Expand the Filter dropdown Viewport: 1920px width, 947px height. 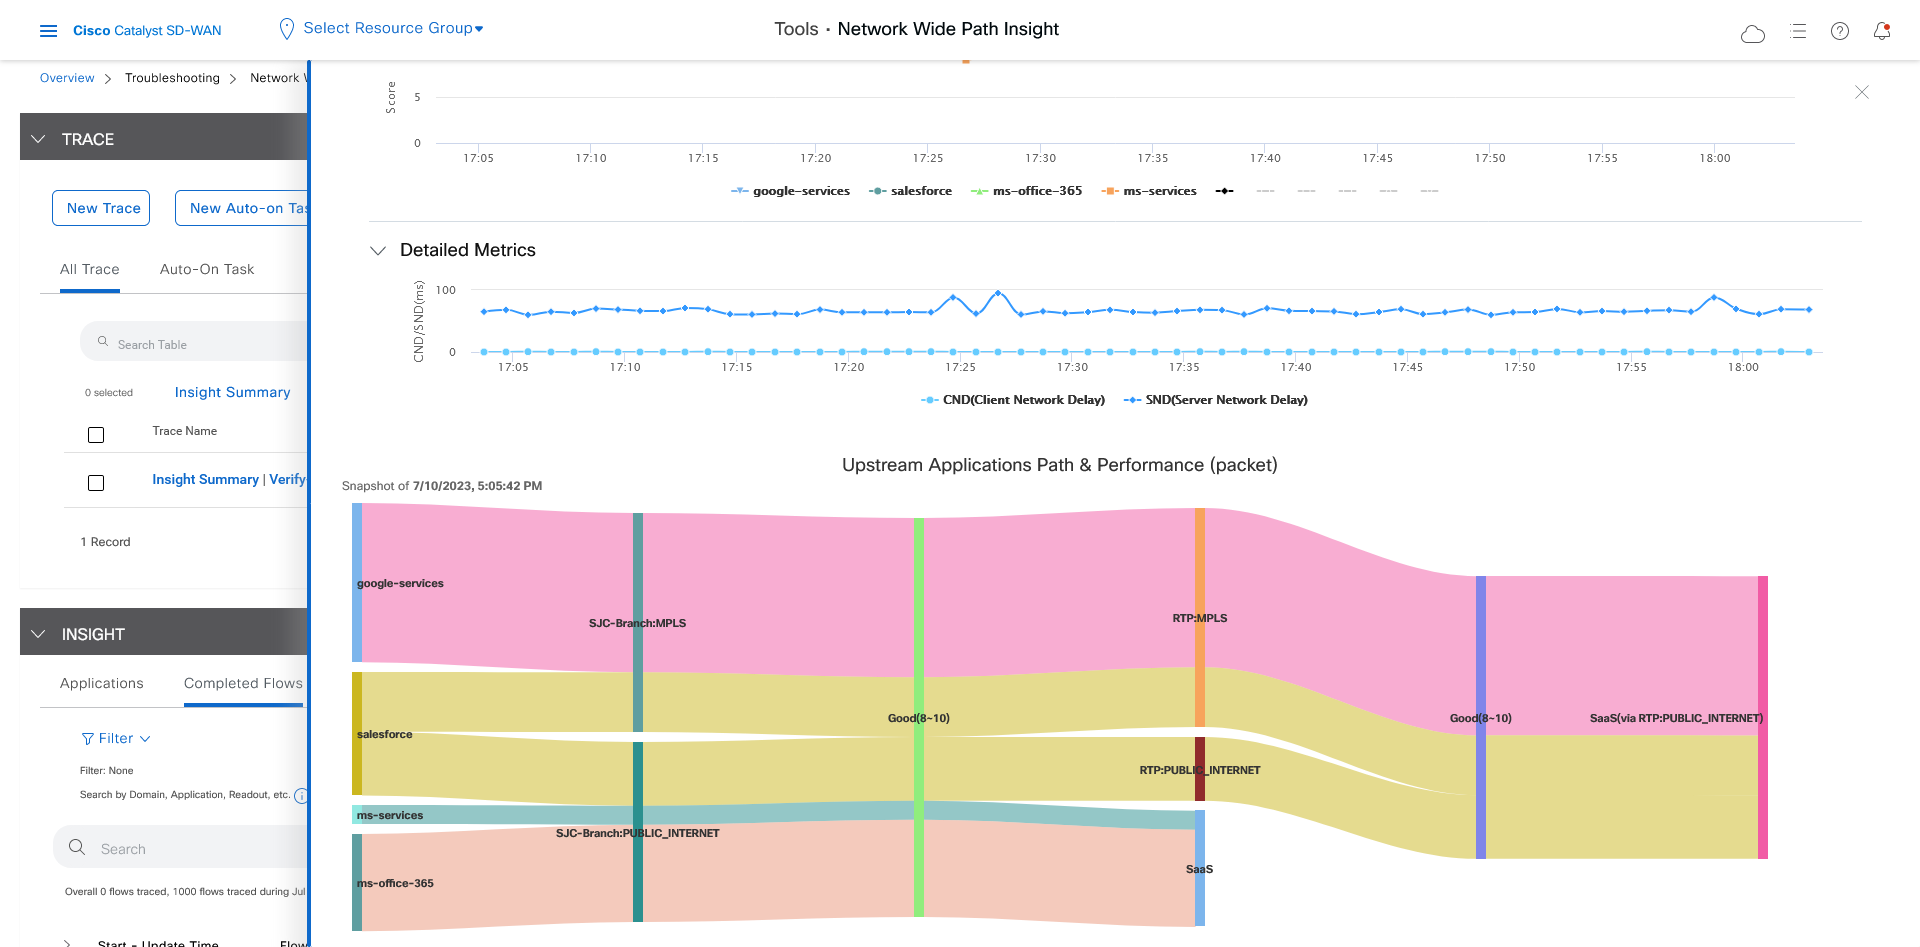tap(116, 738)
